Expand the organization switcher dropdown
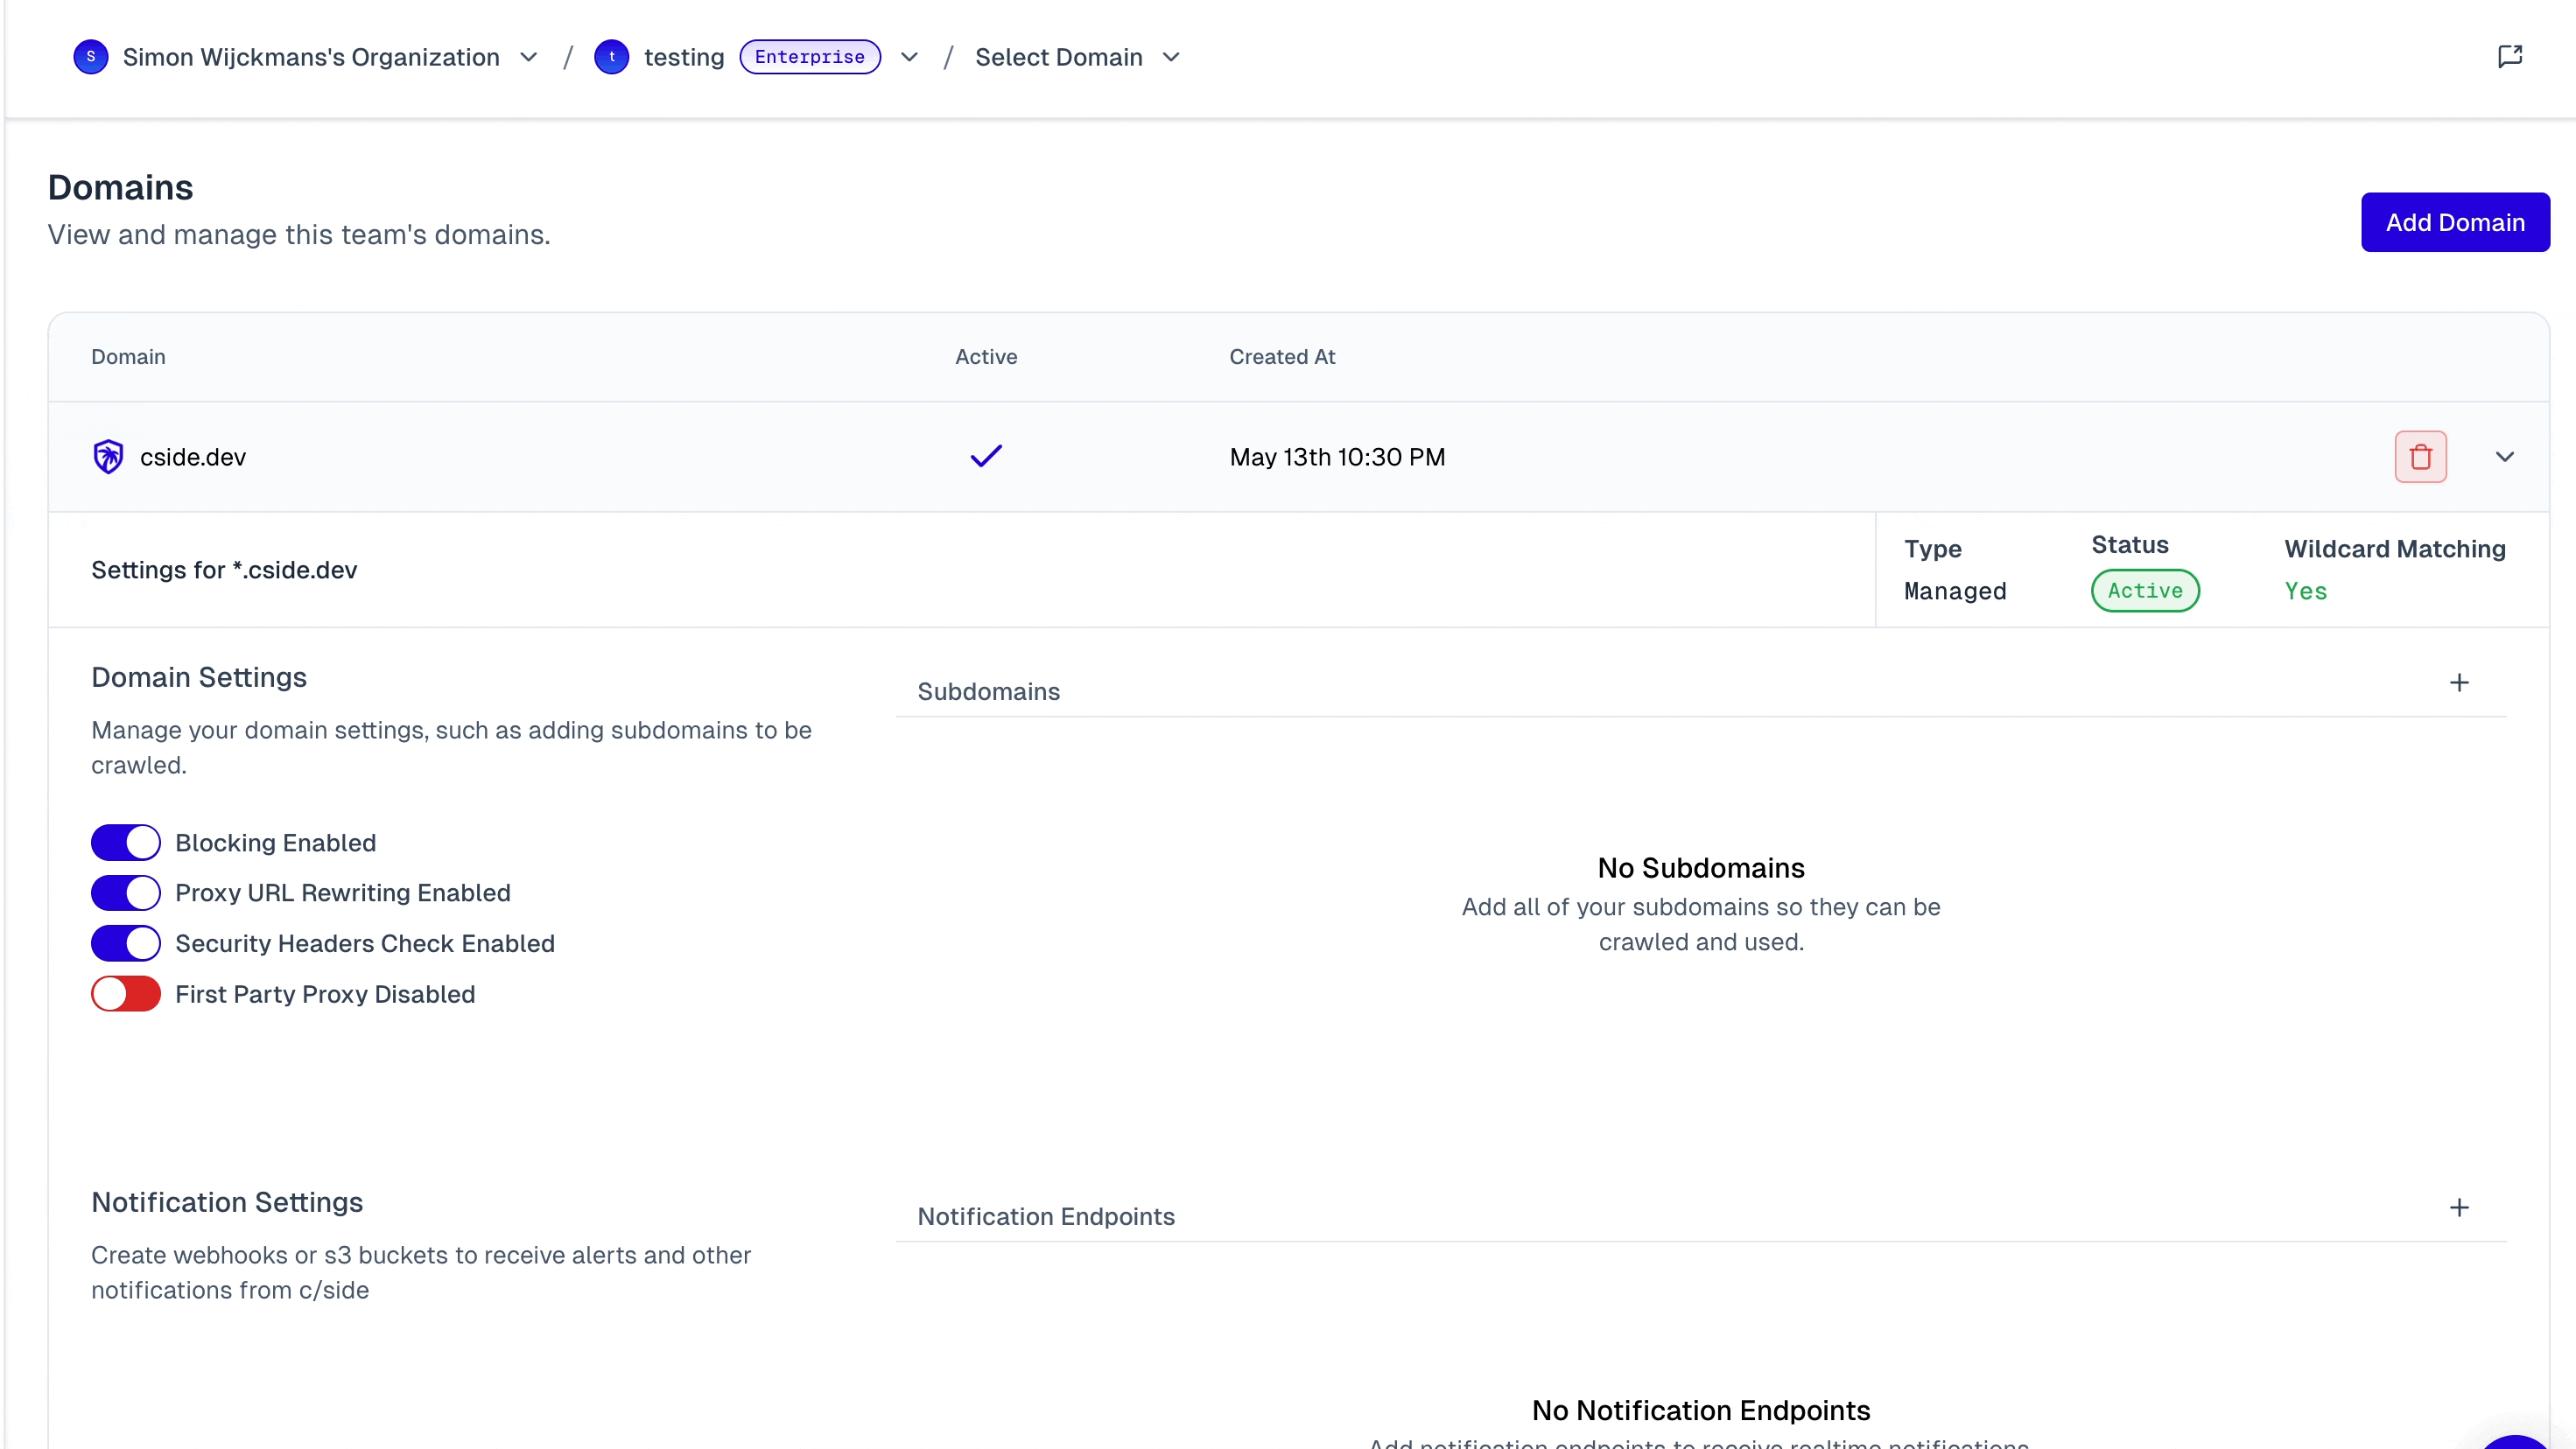 pos(528,57)
